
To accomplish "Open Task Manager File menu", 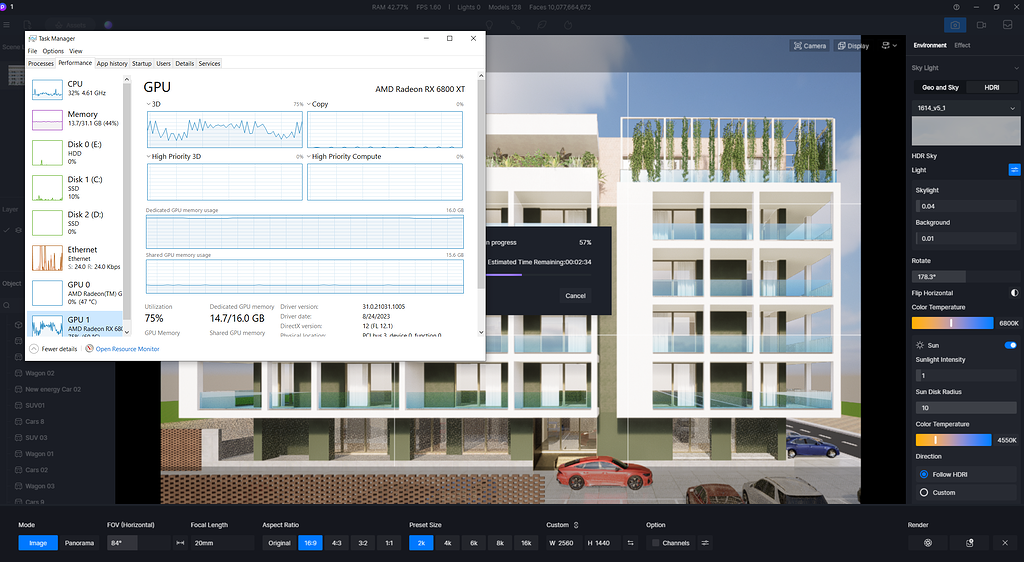I will point(33,51).
